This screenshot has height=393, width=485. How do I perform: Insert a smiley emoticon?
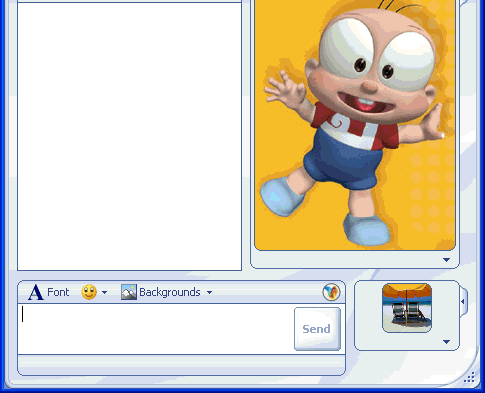[89, 292]
